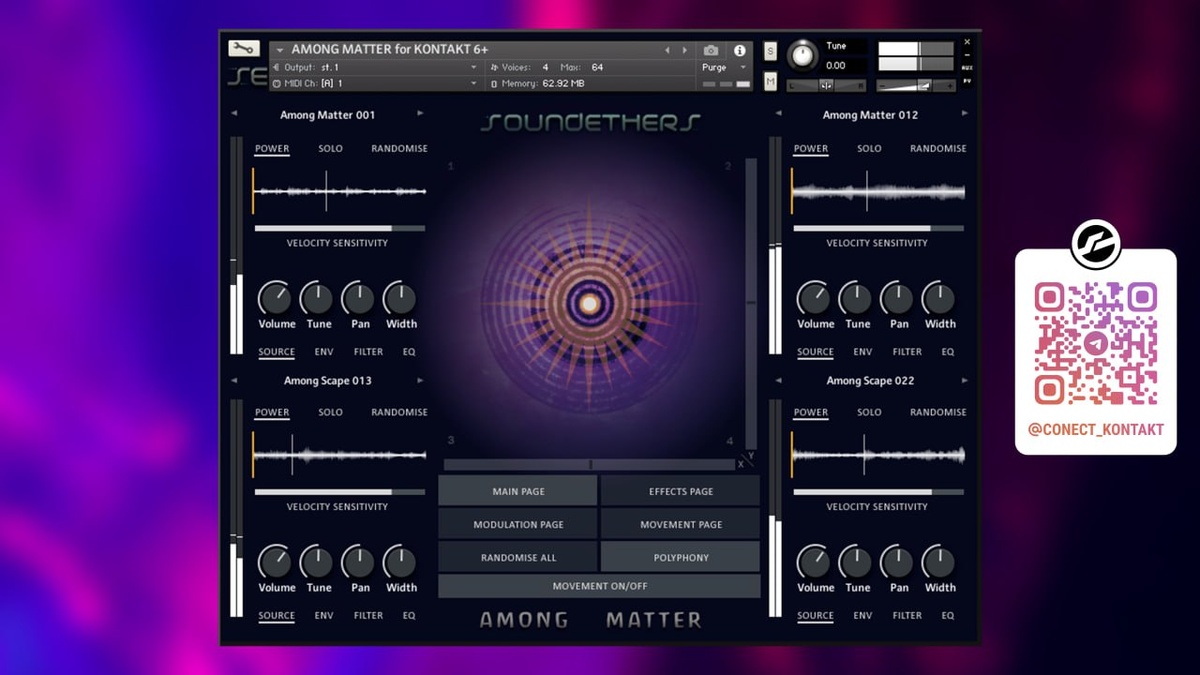Randomise the Among Scape 022 layer
1200x675 pixels.
pos(938,412)
